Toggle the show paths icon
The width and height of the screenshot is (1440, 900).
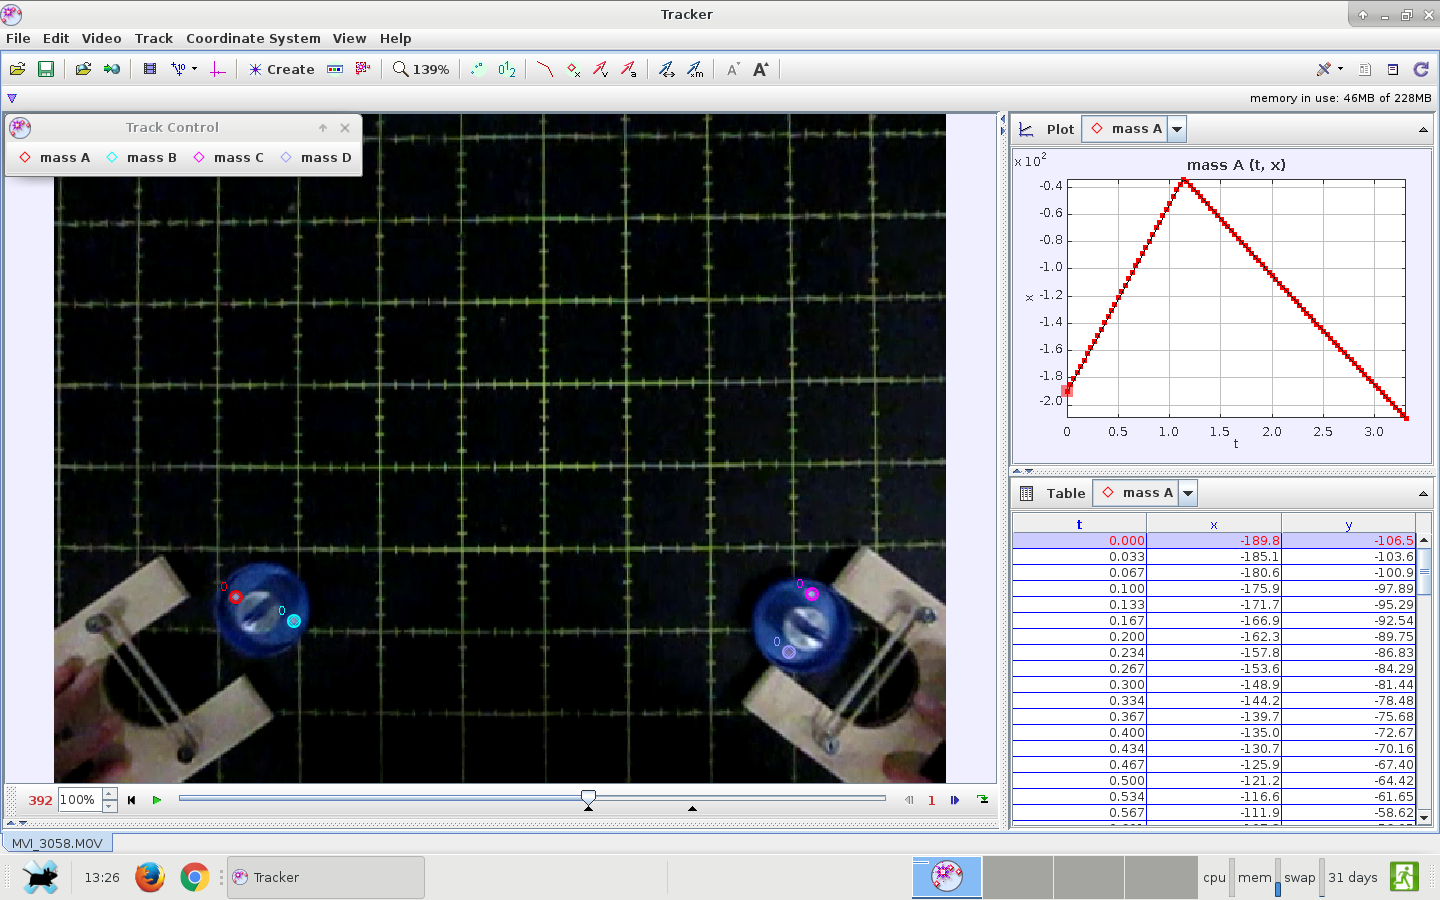point(544,69)
